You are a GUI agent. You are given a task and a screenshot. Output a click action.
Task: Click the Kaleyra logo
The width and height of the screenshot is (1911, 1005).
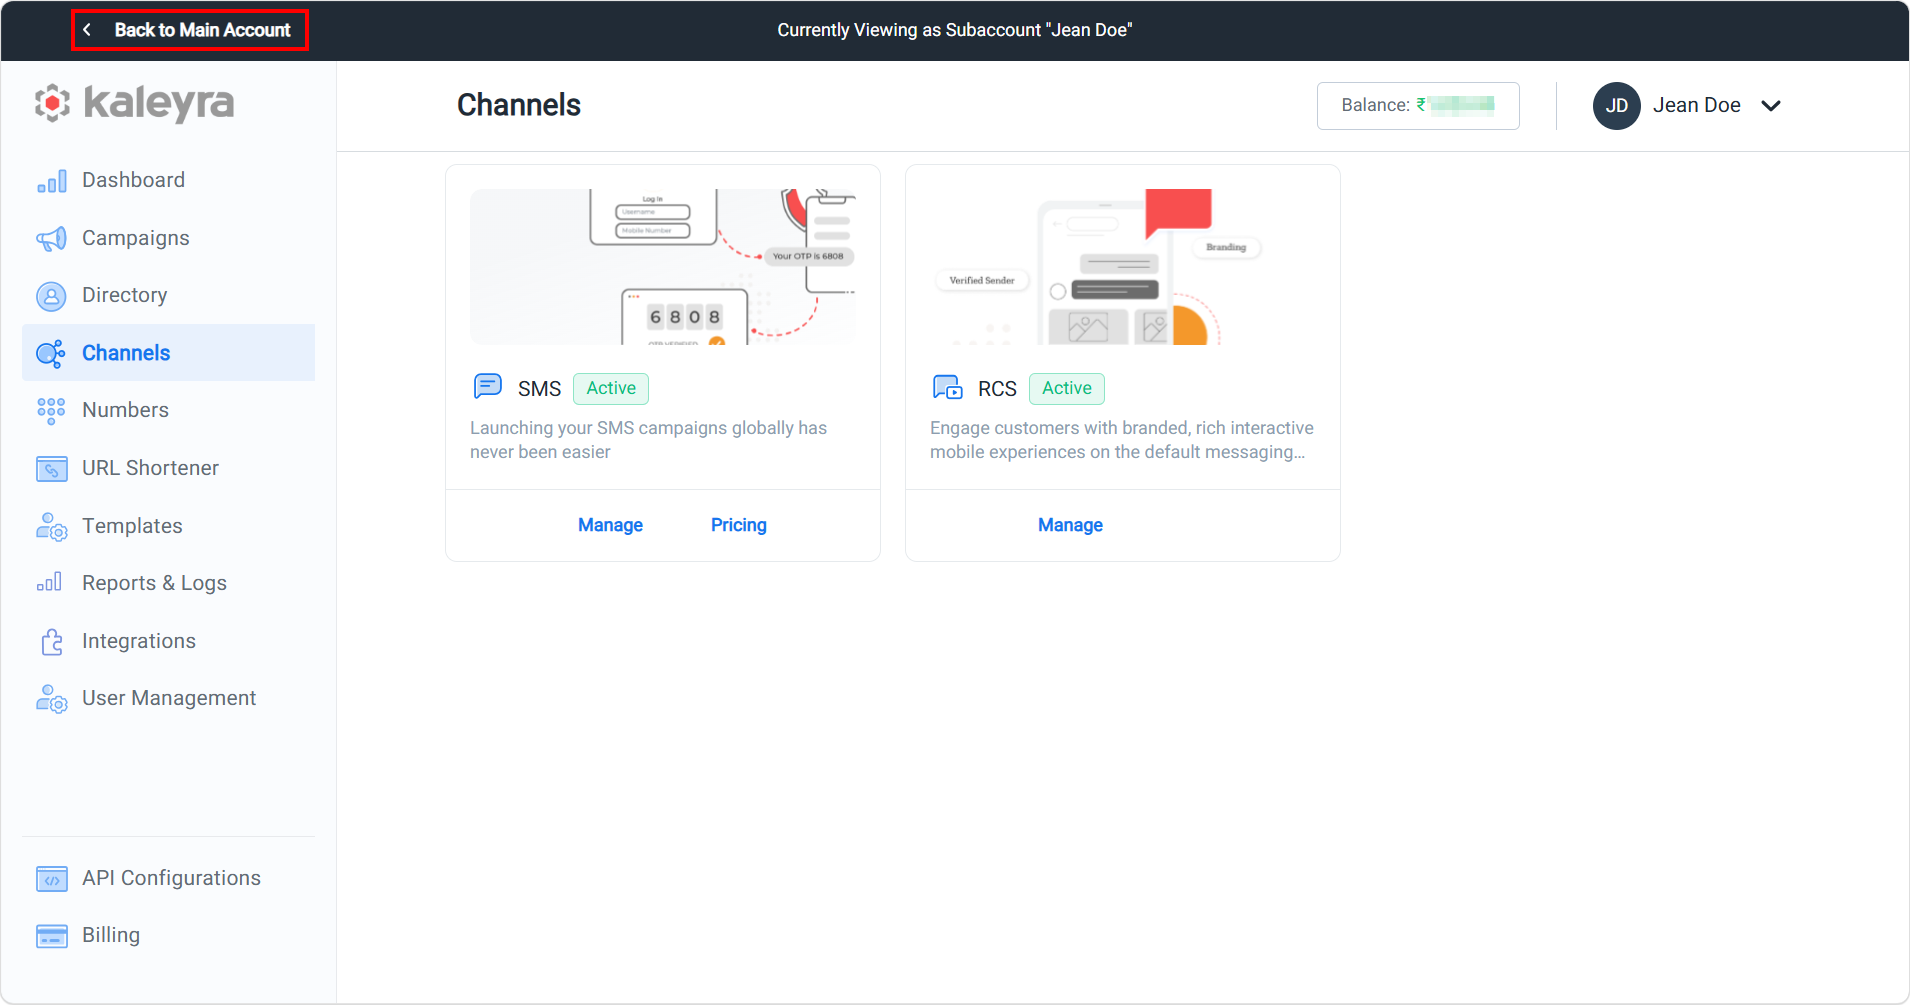135,103
